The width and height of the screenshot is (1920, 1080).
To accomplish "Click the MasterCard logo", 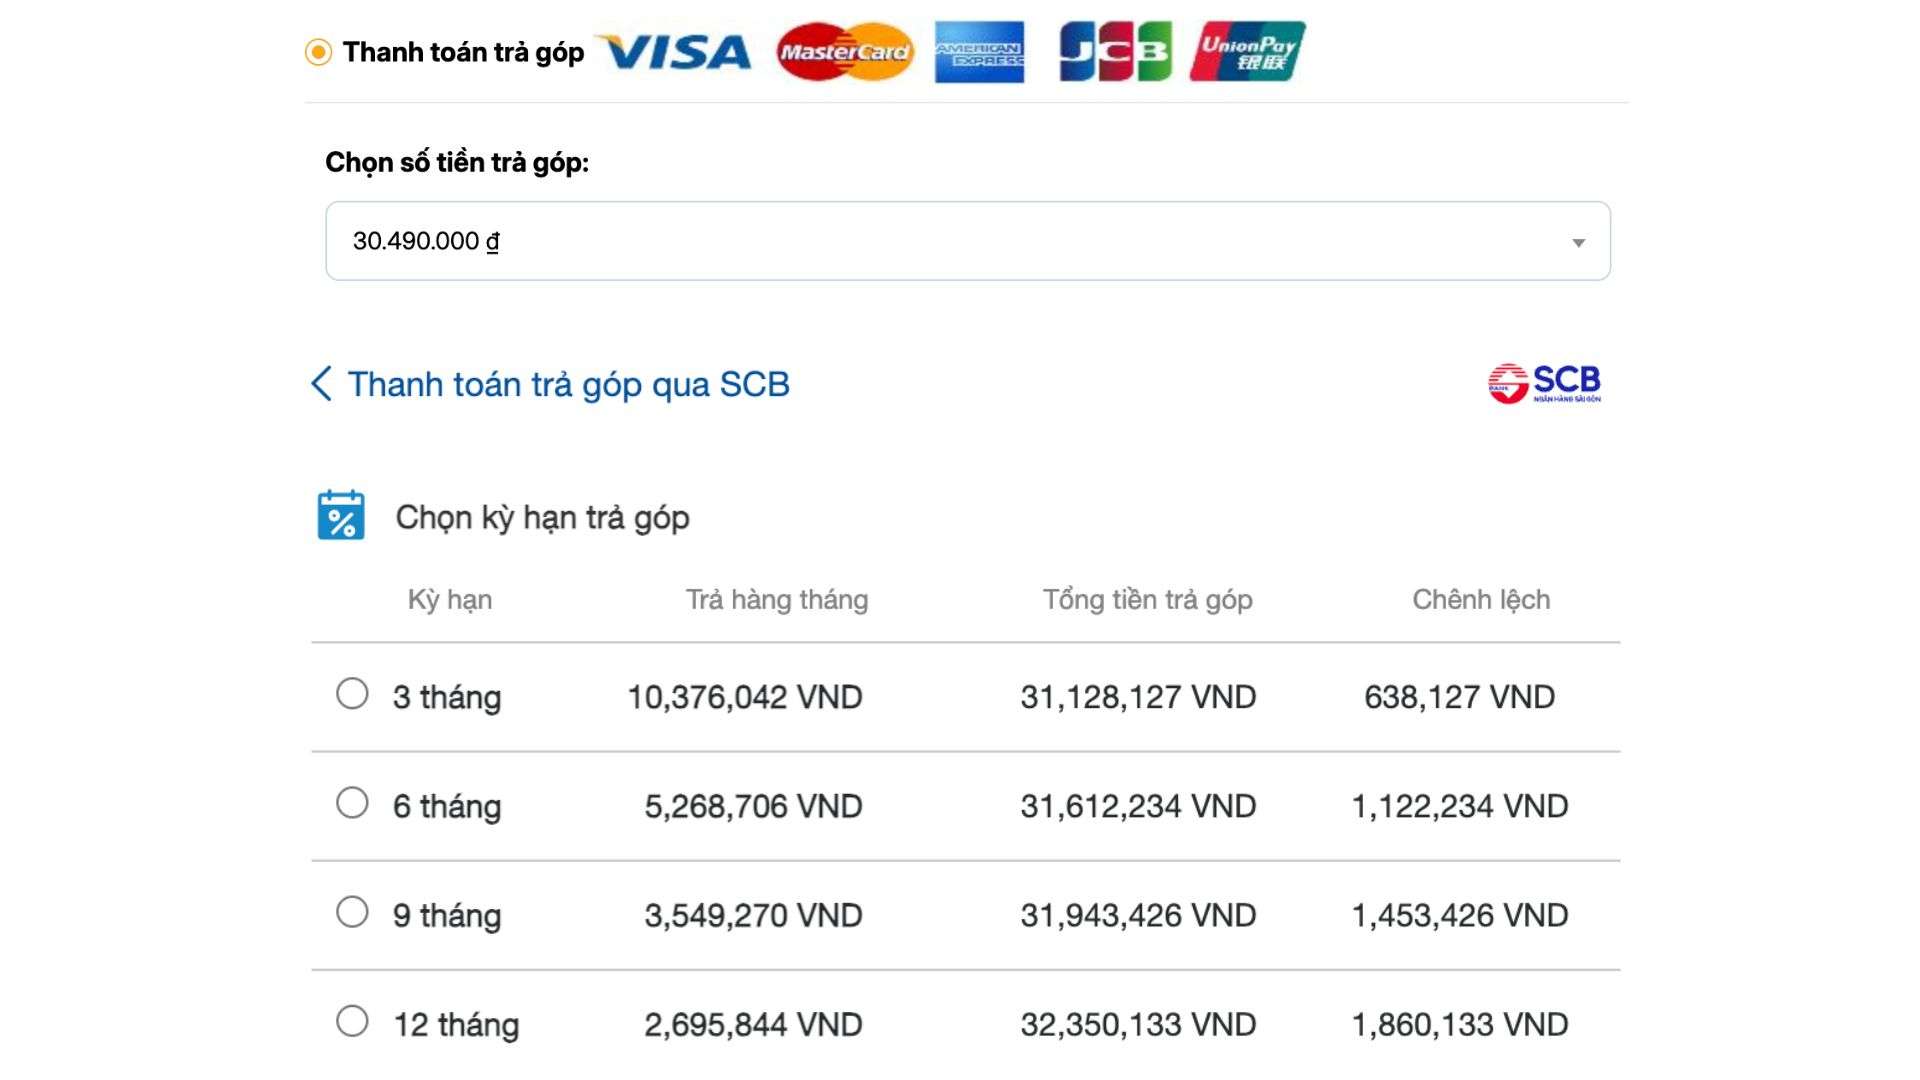I will coord(845,52).
